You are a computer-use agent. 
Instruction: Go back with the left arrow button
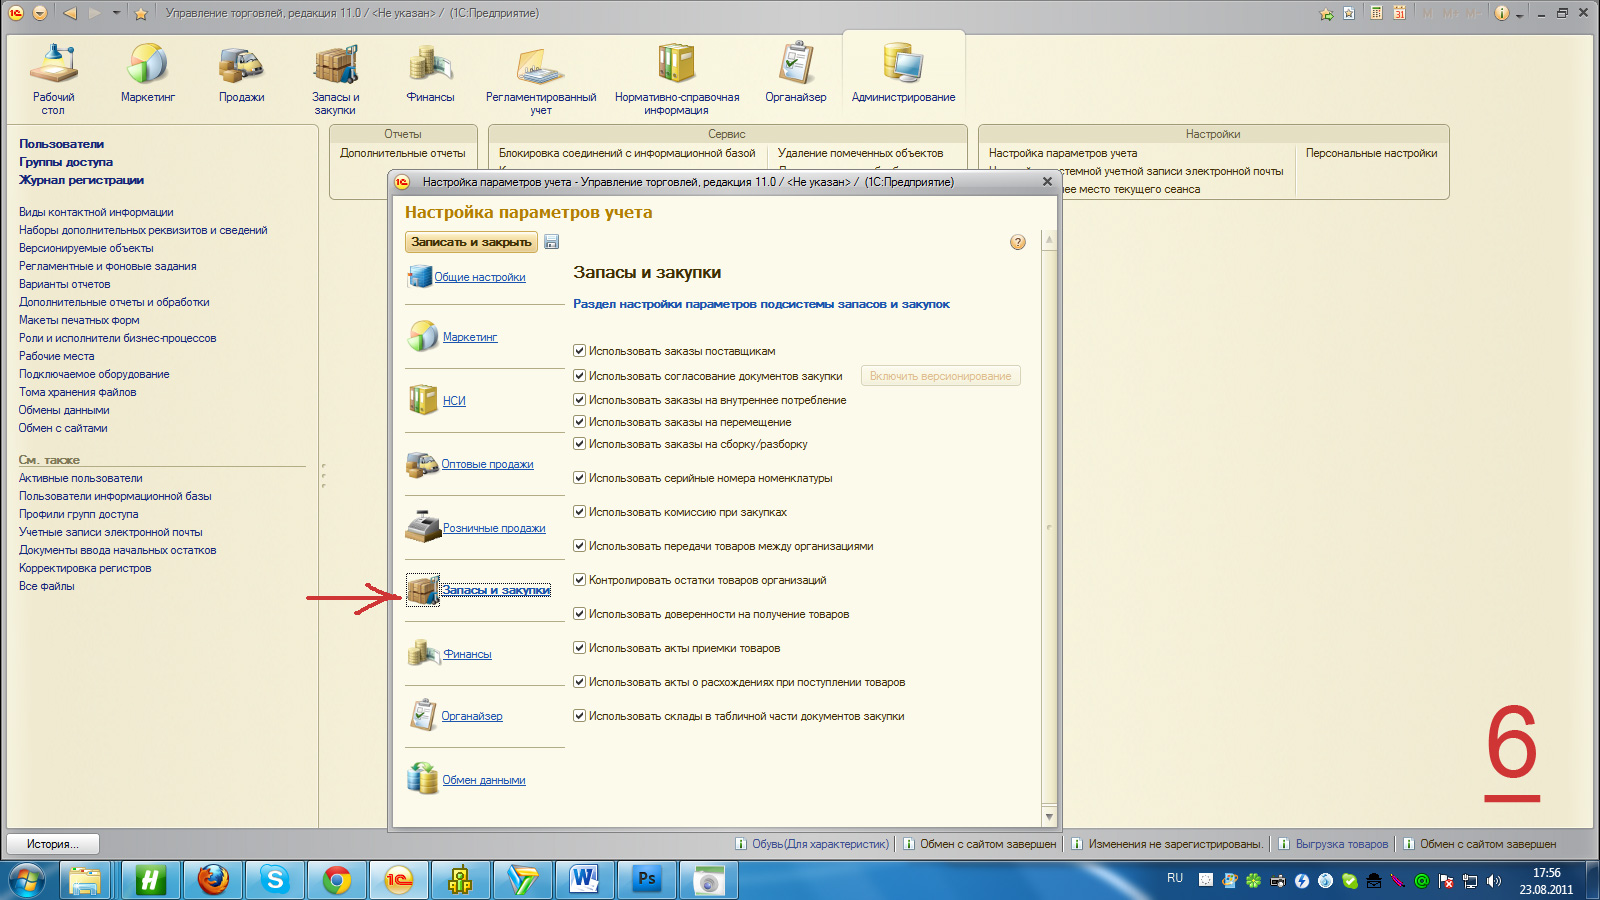(69, 13)
